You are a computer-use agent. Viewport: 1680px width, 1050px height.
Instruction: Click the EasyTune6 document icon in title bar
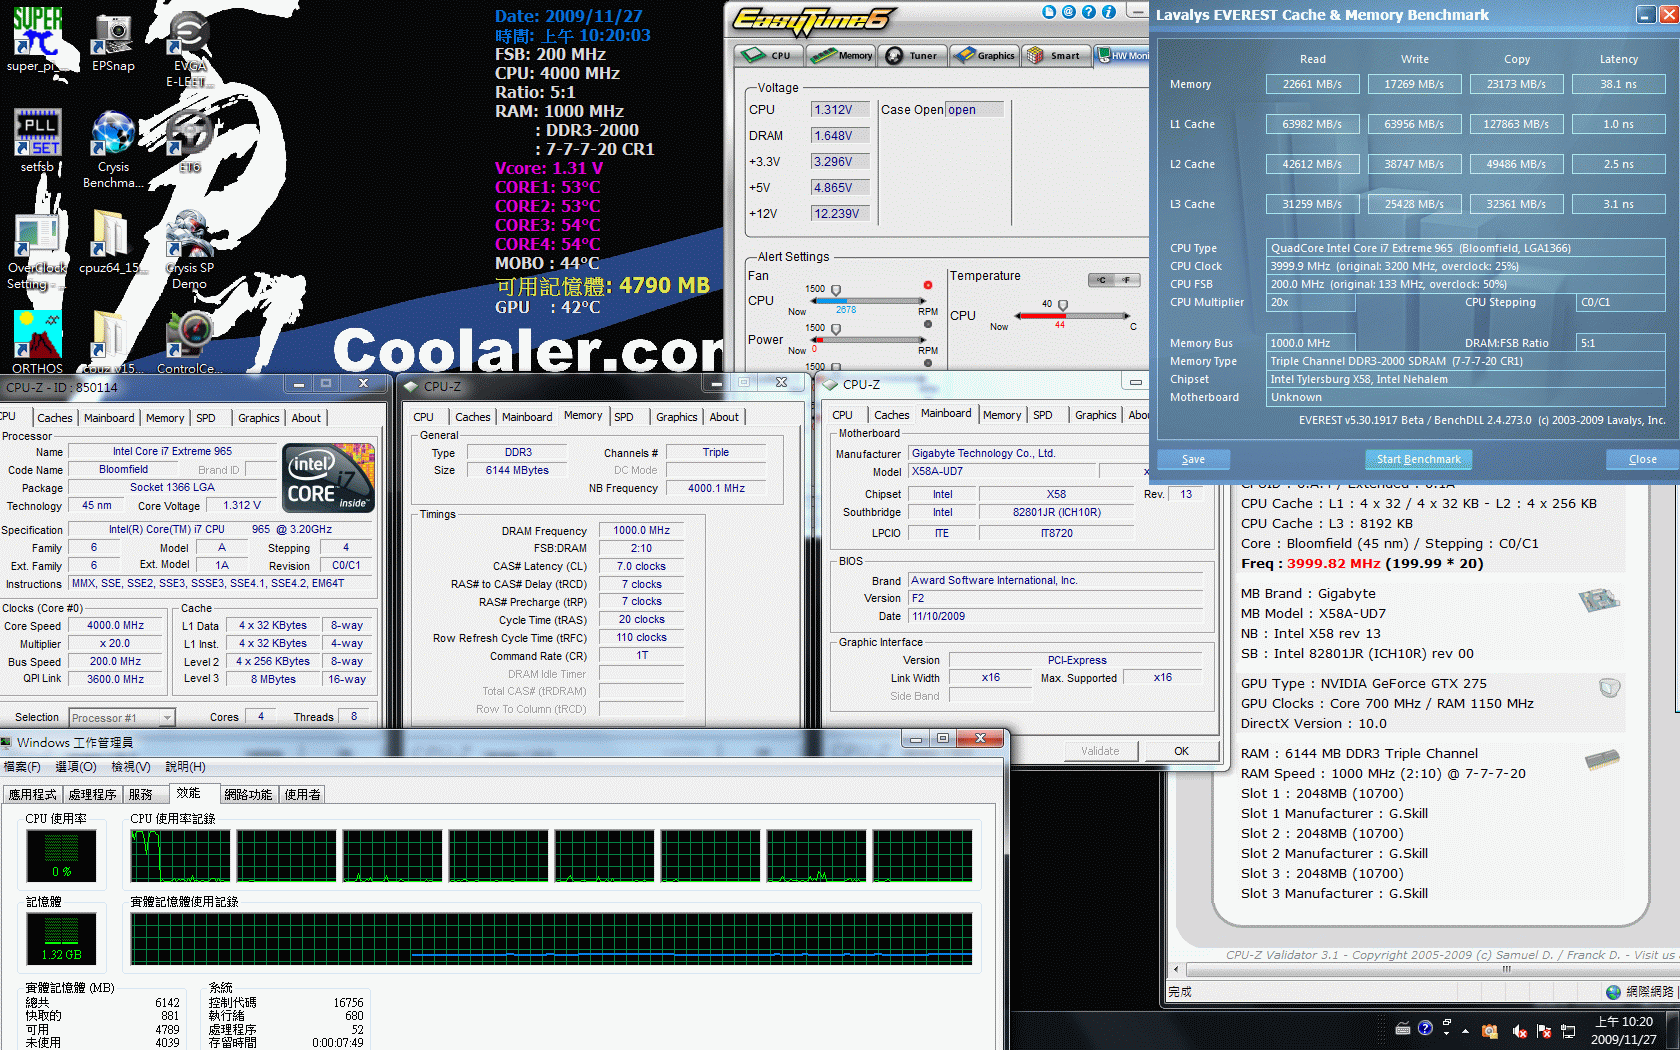[x=1049, y=12]
